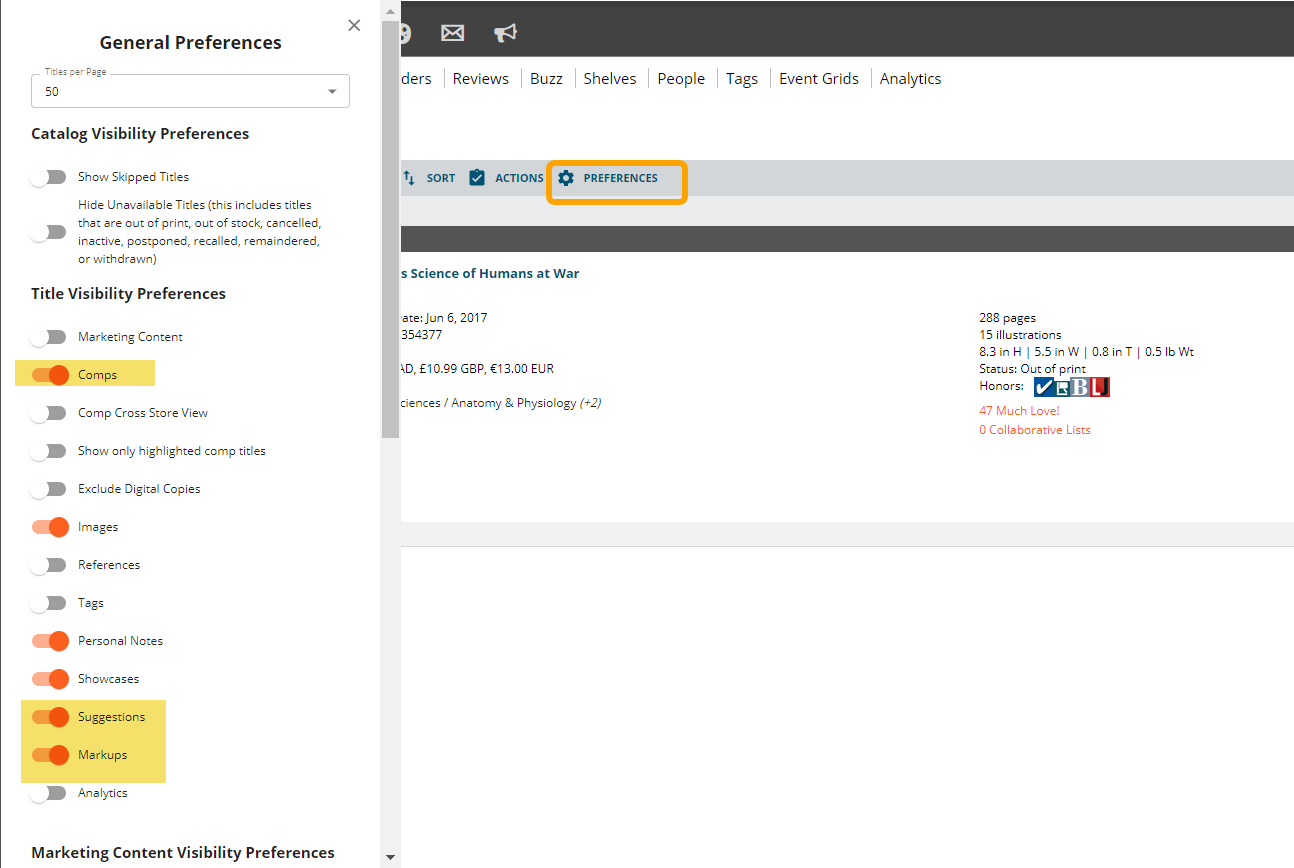Viewport: 1294px width, 868px height.
Task: Switch to the People tab
Action: click(681, 79)
